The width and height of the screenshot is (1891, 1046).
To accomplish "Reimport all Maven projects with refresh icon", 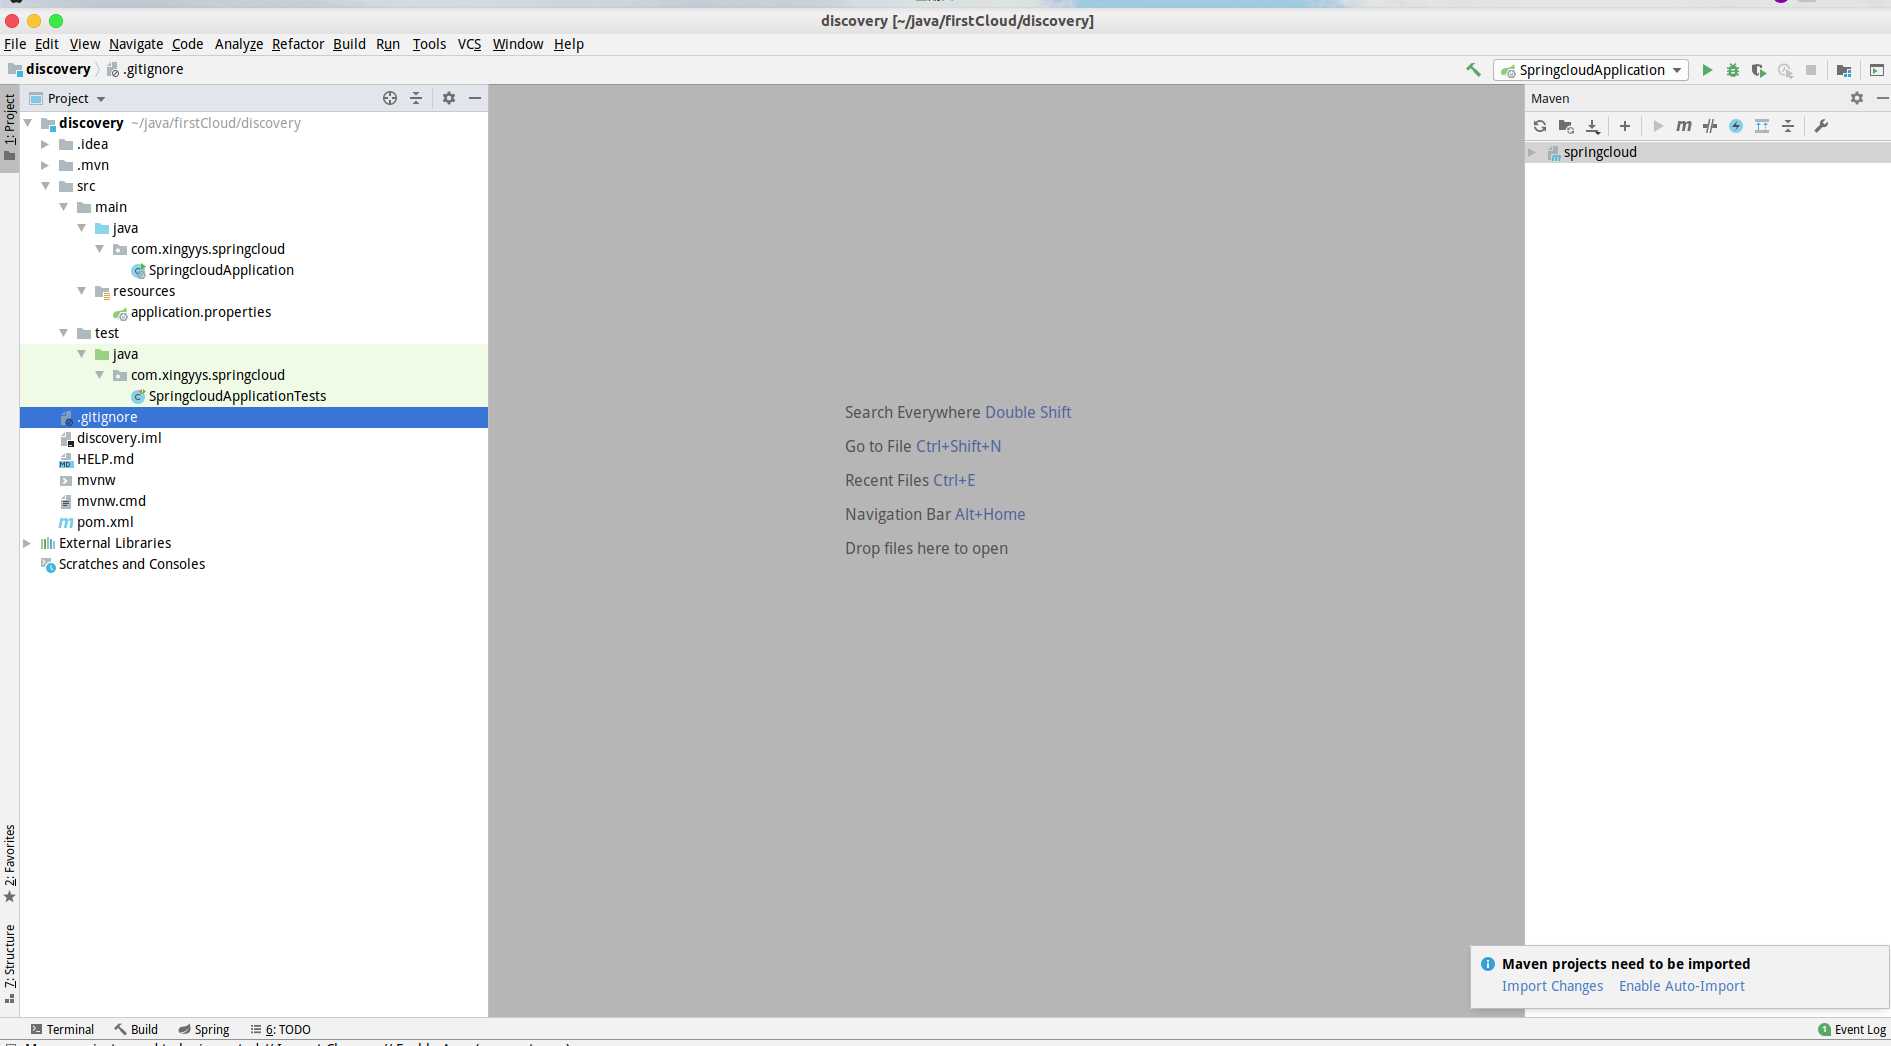I will (1540, 126).
